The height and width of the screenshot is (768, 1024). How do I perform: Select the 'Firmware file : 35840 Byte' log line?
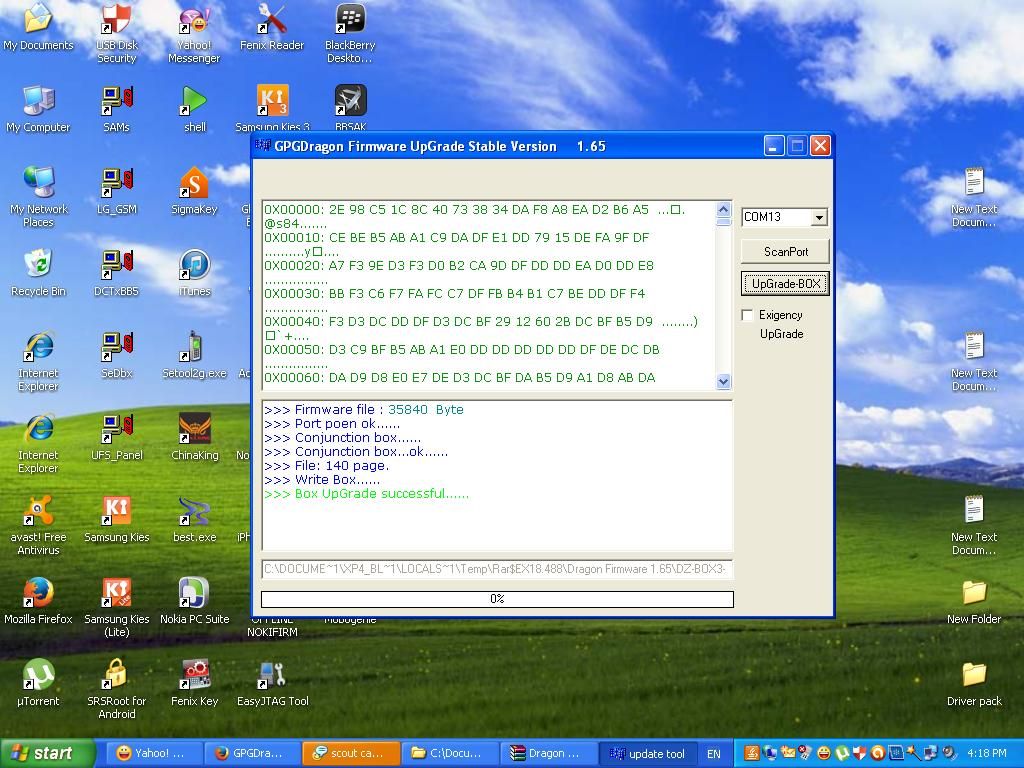pyautogui.click(x=364, y=410)
